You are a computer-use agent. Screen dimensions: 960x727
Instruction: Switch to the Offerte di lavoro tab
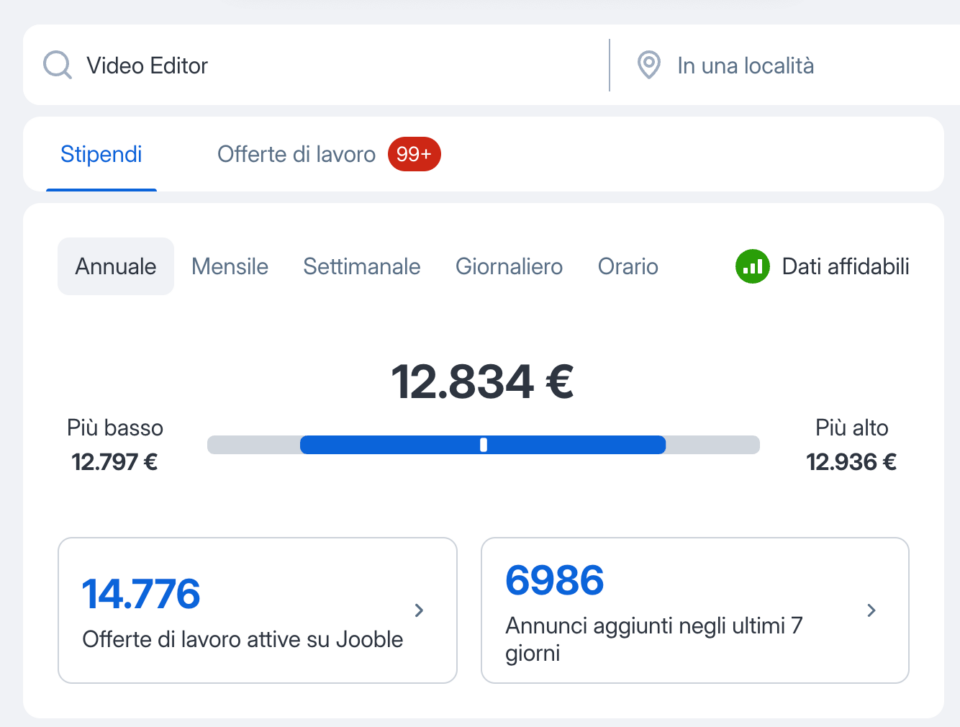296,155
